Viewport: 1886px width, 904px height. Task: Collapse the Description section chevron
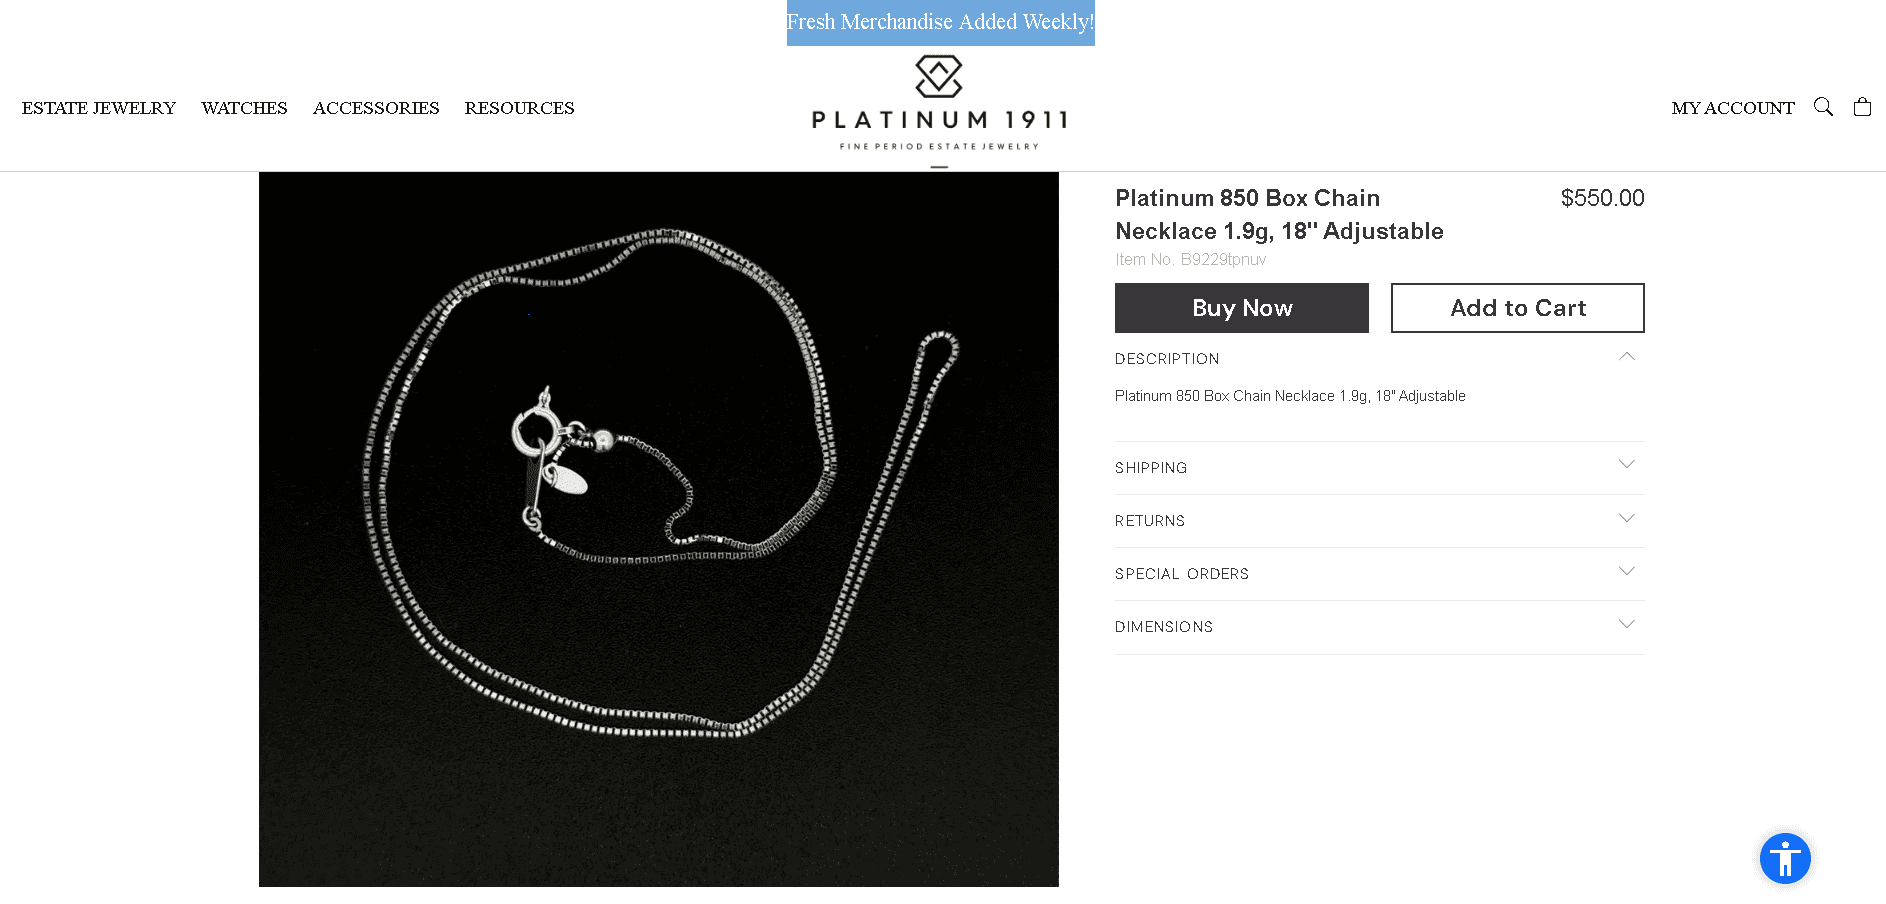coord(1627,357)
